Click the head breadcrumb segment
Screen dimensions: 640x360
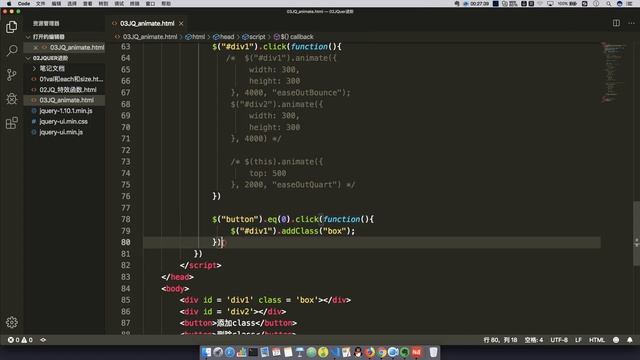coord(224,37)
